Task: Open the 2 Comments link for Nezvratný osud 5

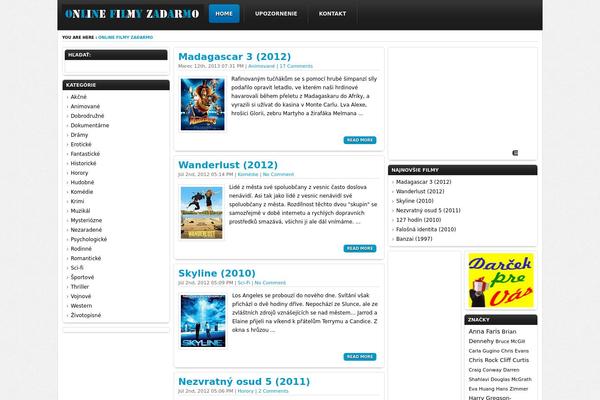Action: pyautogui.click(x=273, y=391)
